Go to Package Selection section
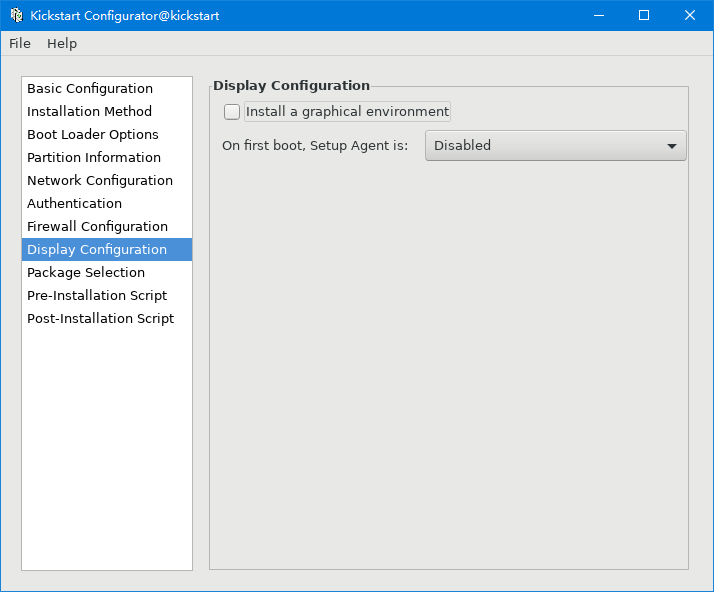Viewport: 714px width, 592px height. 107,272
